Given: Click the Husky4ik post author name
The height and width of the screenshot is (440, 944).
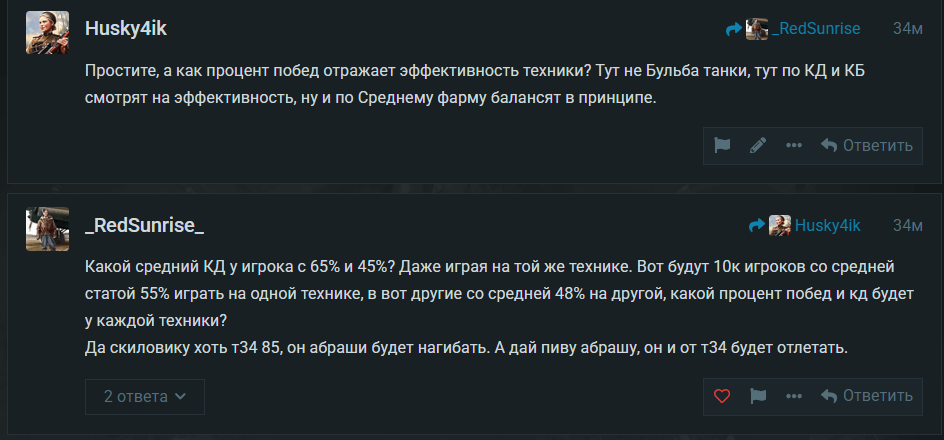Looking at the screenshot, I should pyautogui.click(x=126, y=28).
